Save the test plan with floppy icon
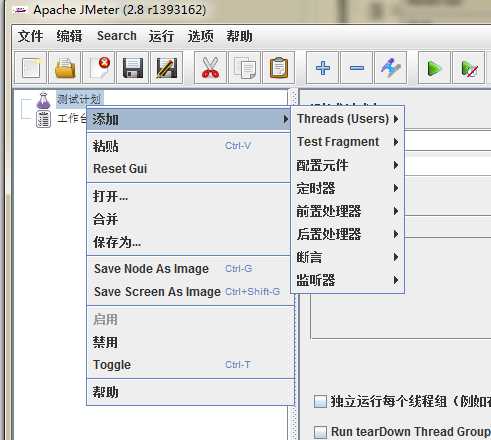 coord(133,68)
